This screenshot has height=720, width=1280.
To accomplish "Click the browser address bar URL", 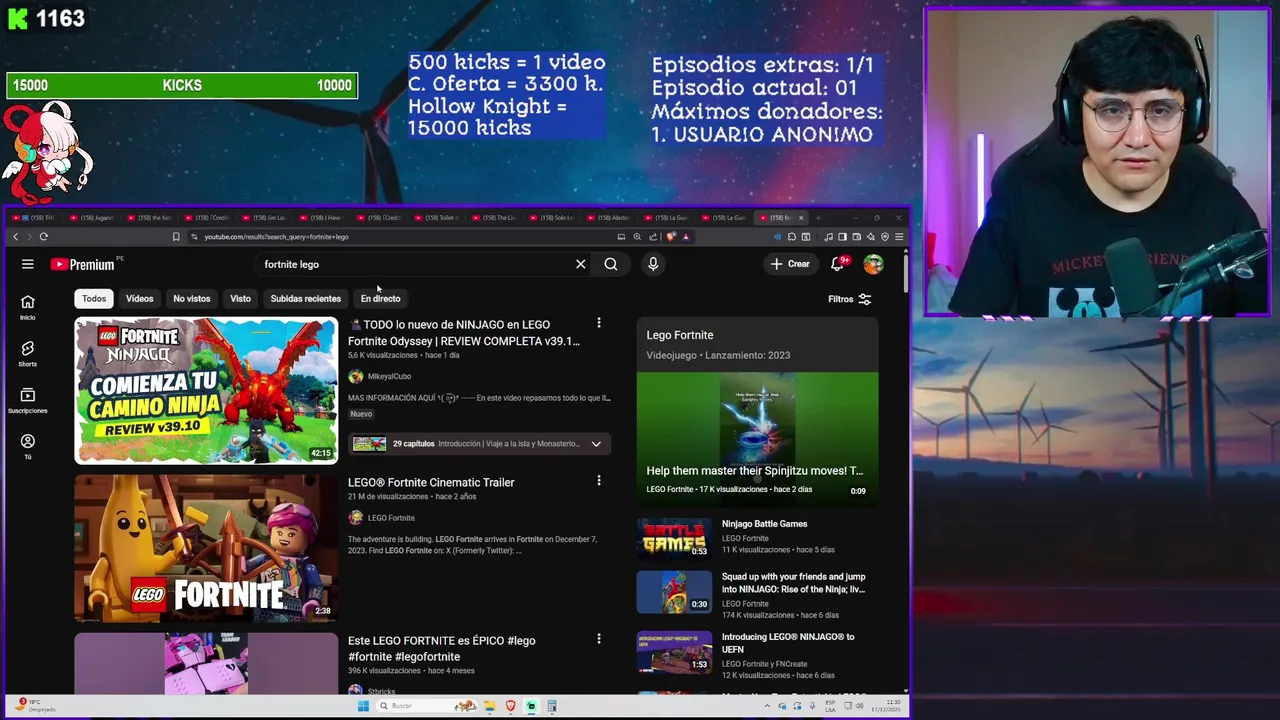I will coord(276,237).
